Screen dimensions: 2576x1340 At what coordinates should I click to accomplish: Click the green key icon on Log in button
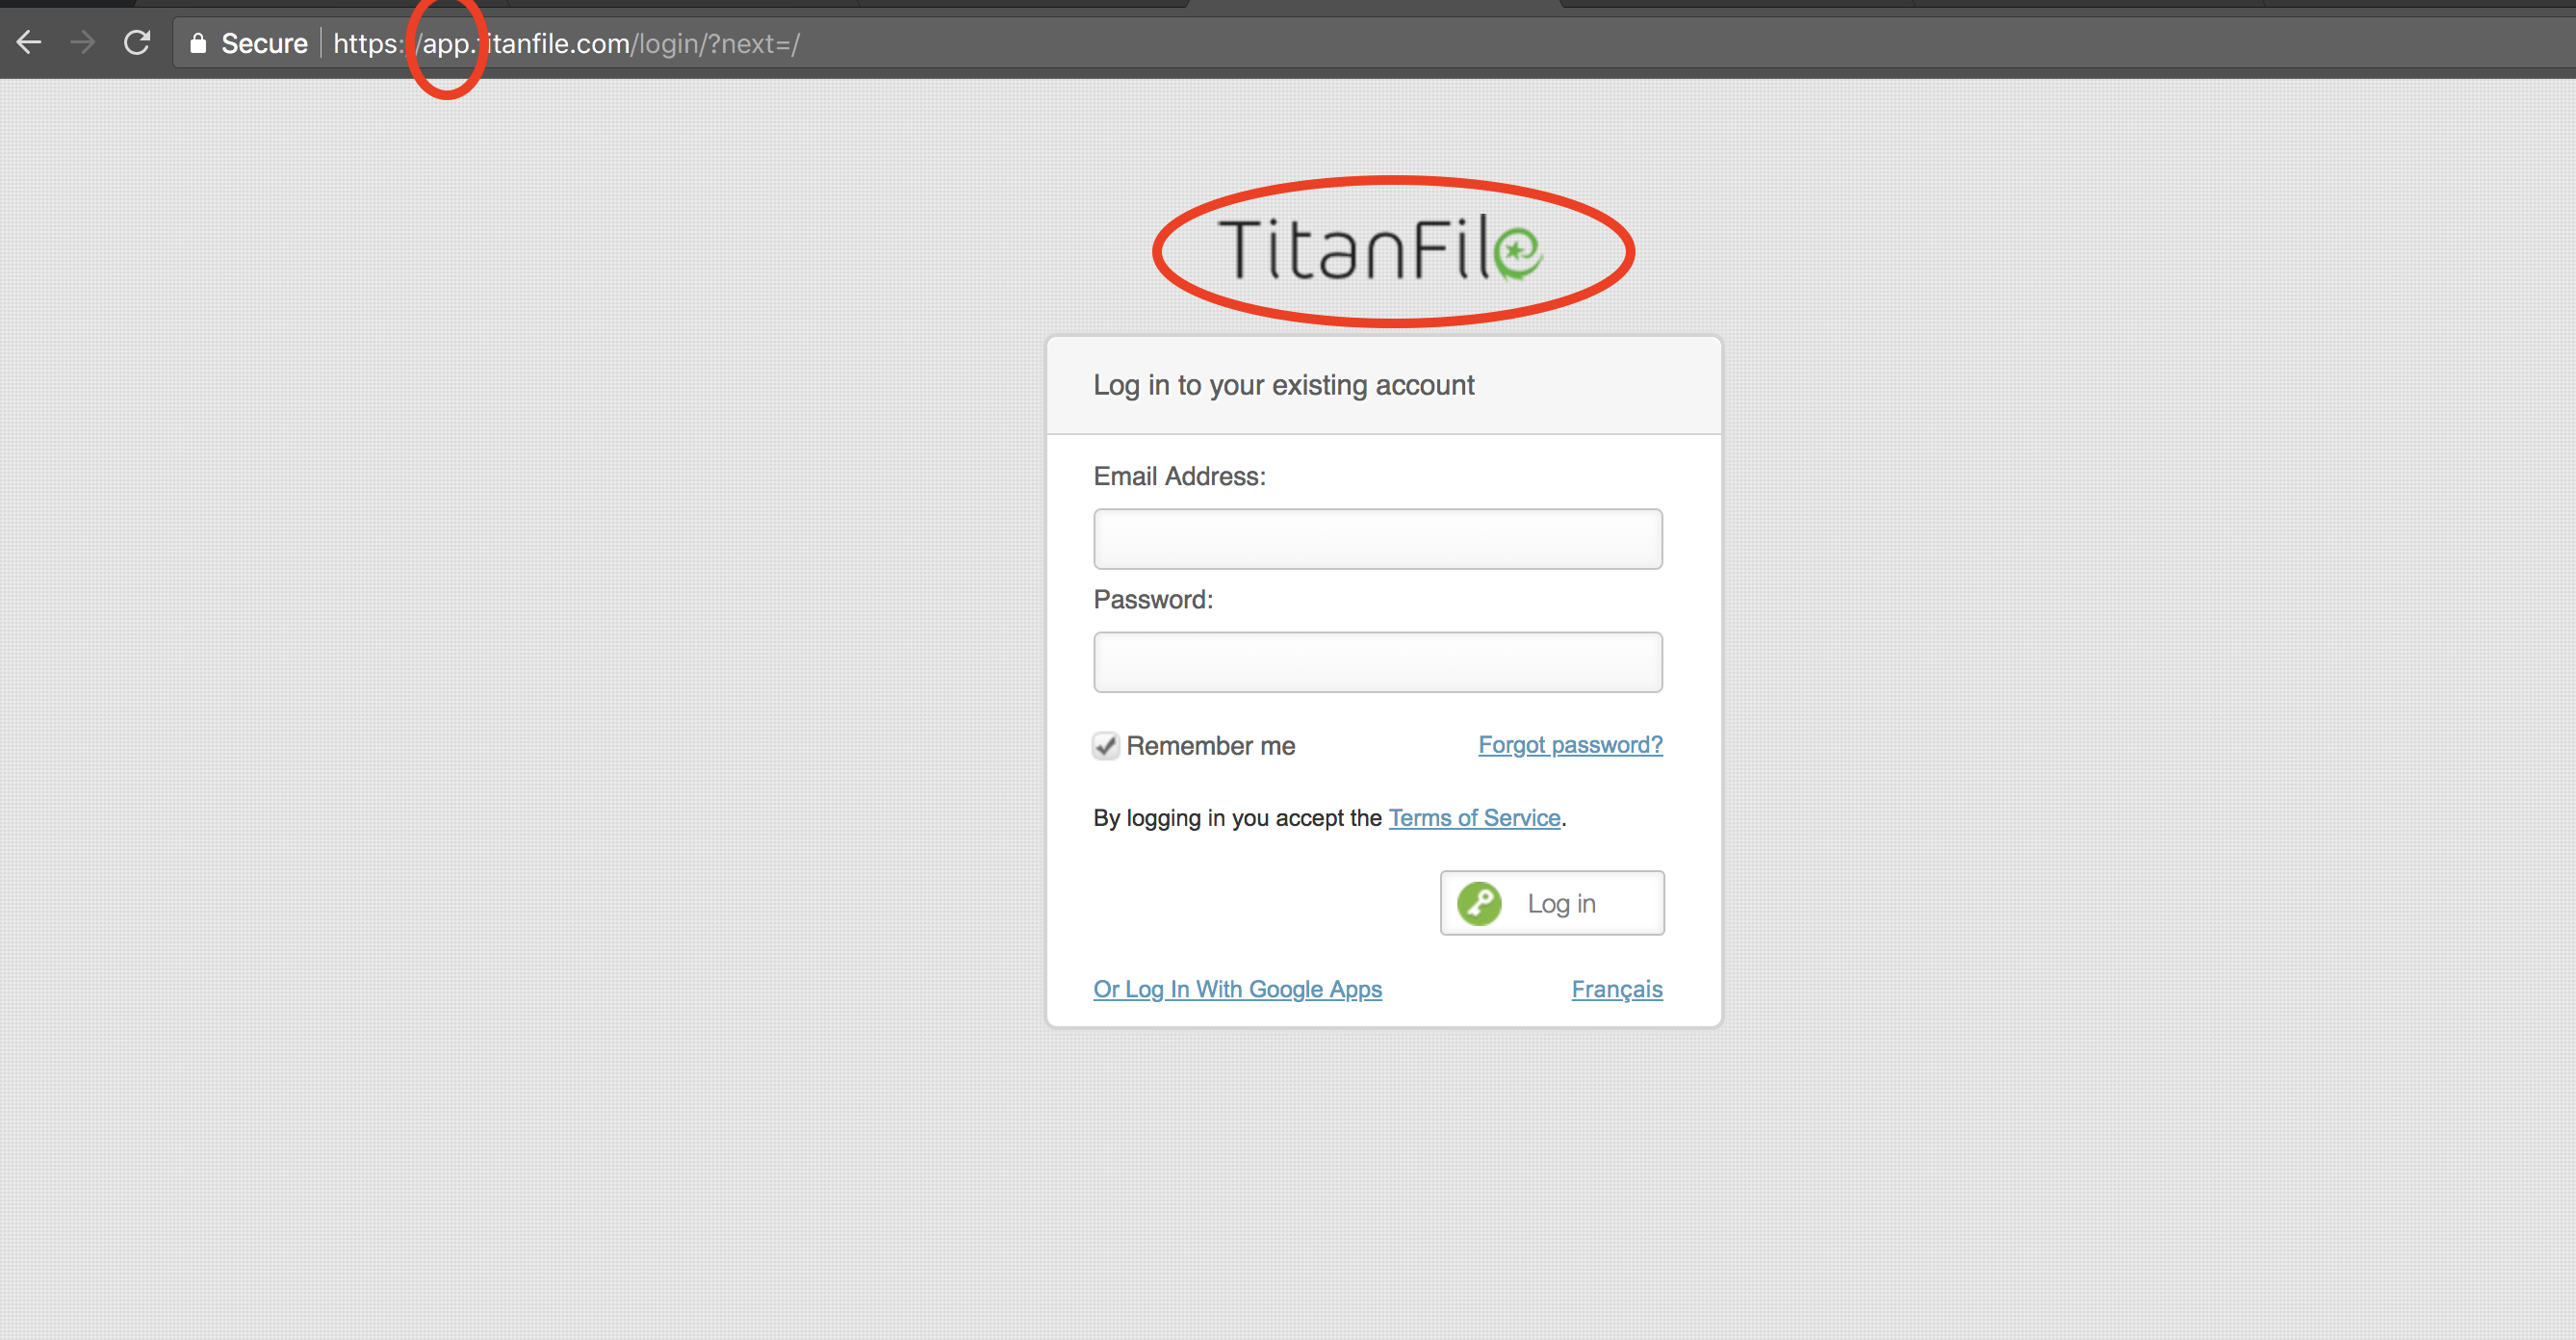tap(1480, 902)
